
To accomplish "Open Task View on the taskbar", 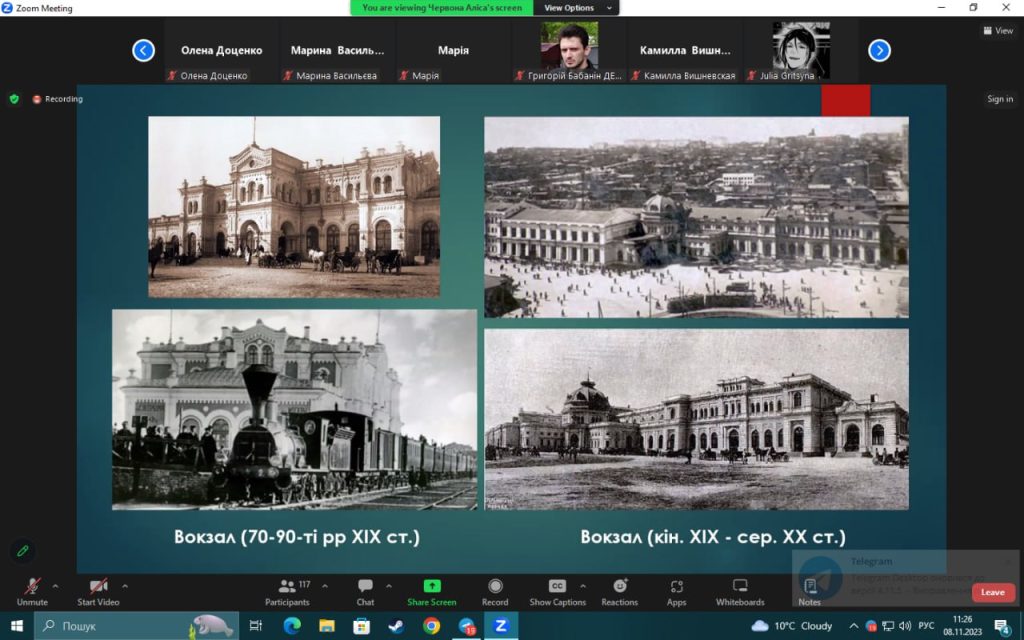I will (256, 626).
